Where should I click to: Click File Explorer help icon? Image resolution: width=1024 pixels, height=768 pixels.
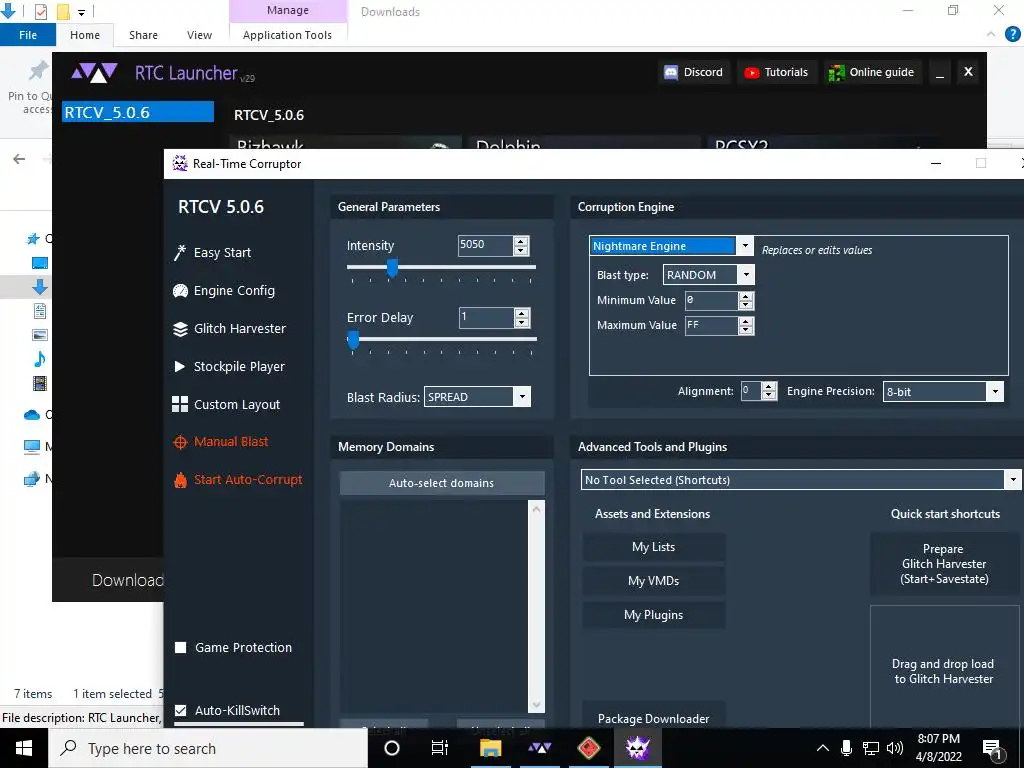[1012, 34]
